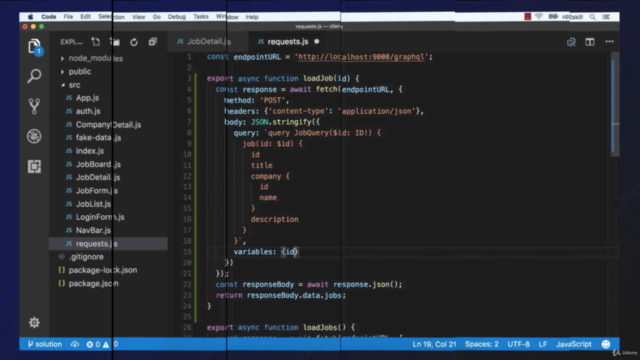Create a new file in Explorer

(x=96, y=42)
